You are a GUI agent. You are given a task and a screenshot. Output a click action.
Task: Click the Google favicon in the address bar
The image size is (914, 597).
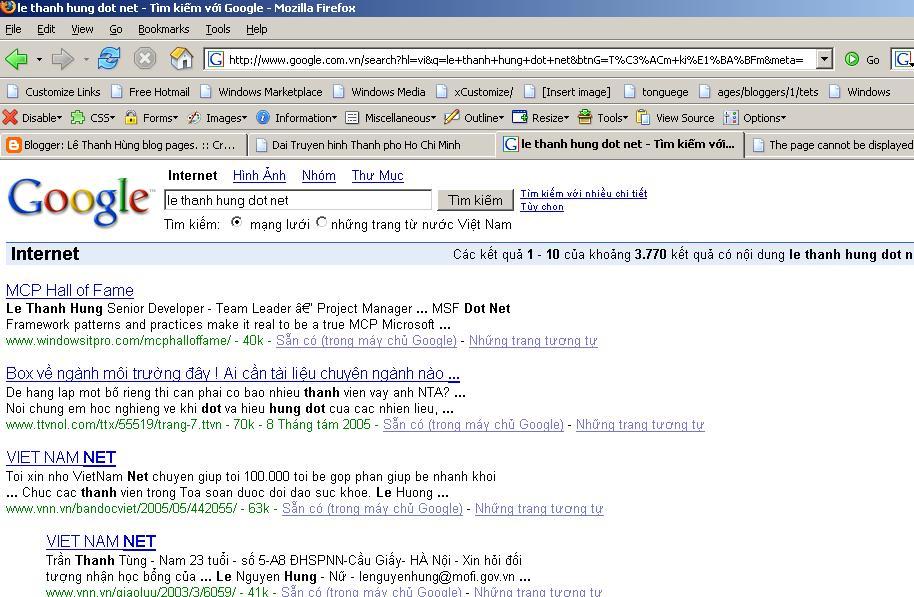point(216,59)
